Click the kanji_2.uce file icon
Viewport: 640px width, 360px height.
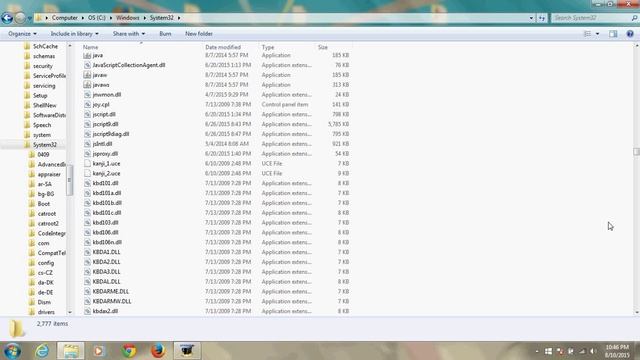(x=87, y=173)
